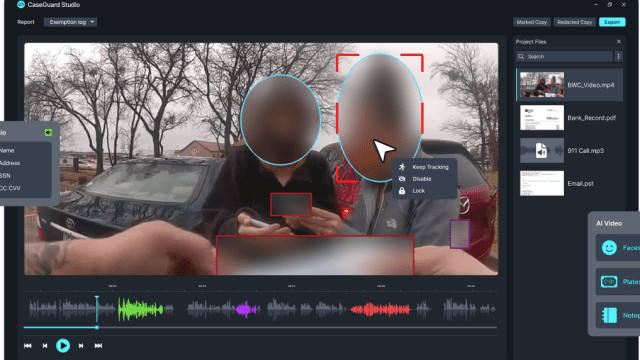Select the large red redaction box at bottom
Viewport: 640px width, 360px height.
(x=315, y=255)
